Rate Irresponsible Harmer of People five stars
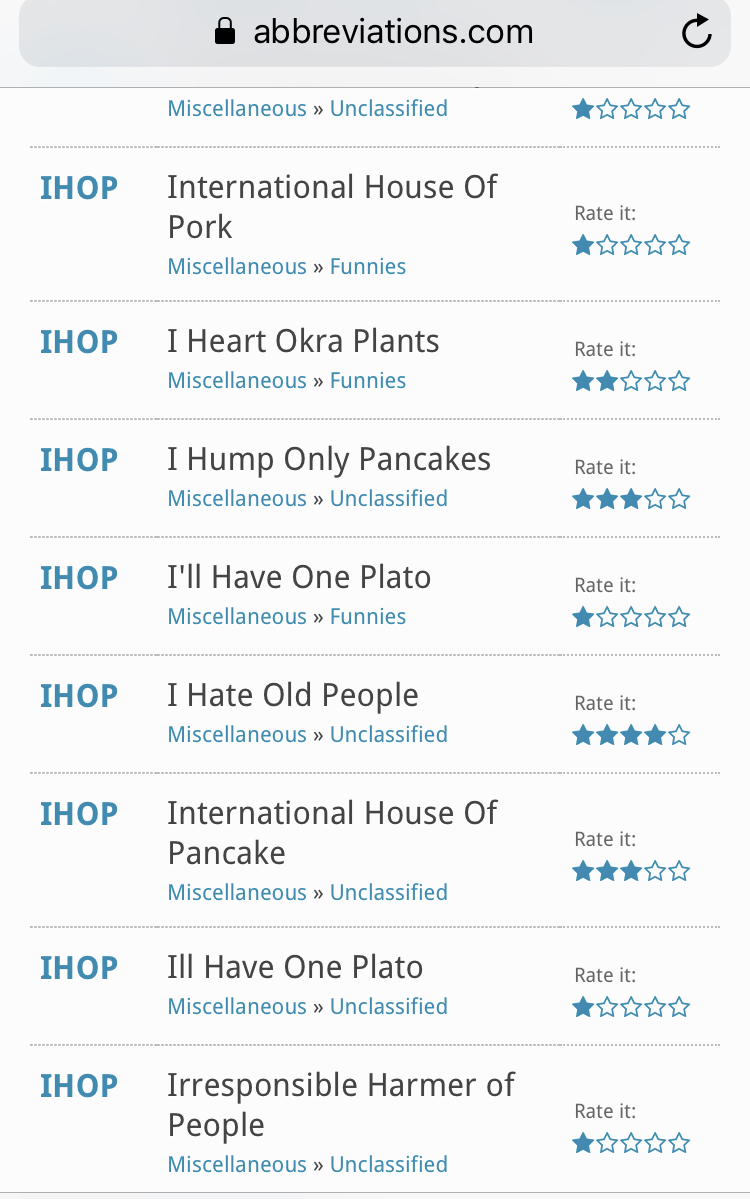This screenshot has height=1199, width=750. pyautogui.click(x=680, y=1143)
